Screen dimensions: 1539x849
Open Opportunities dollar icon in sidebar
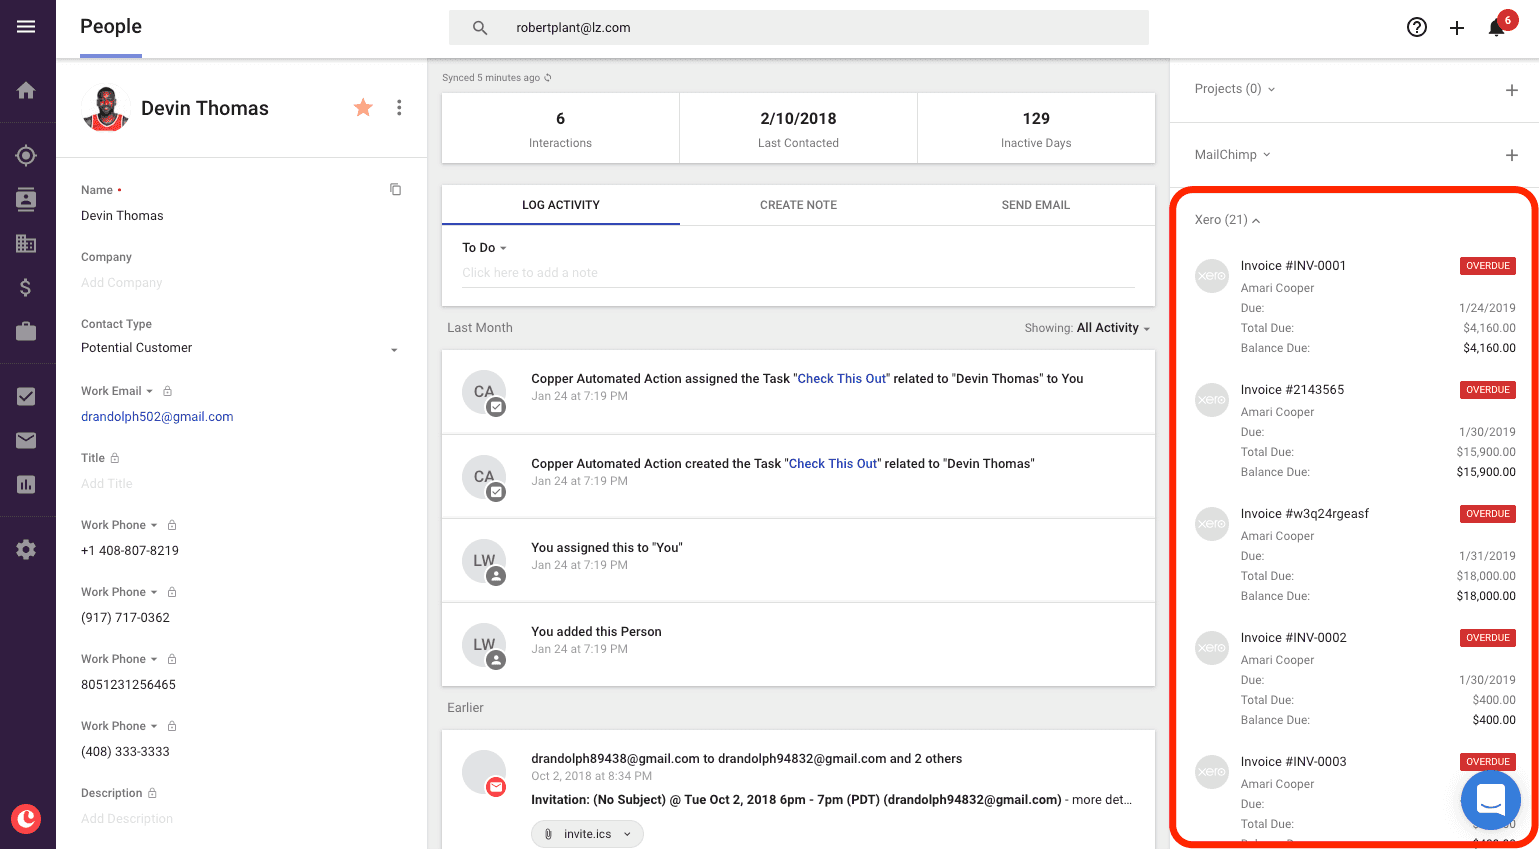26,287
